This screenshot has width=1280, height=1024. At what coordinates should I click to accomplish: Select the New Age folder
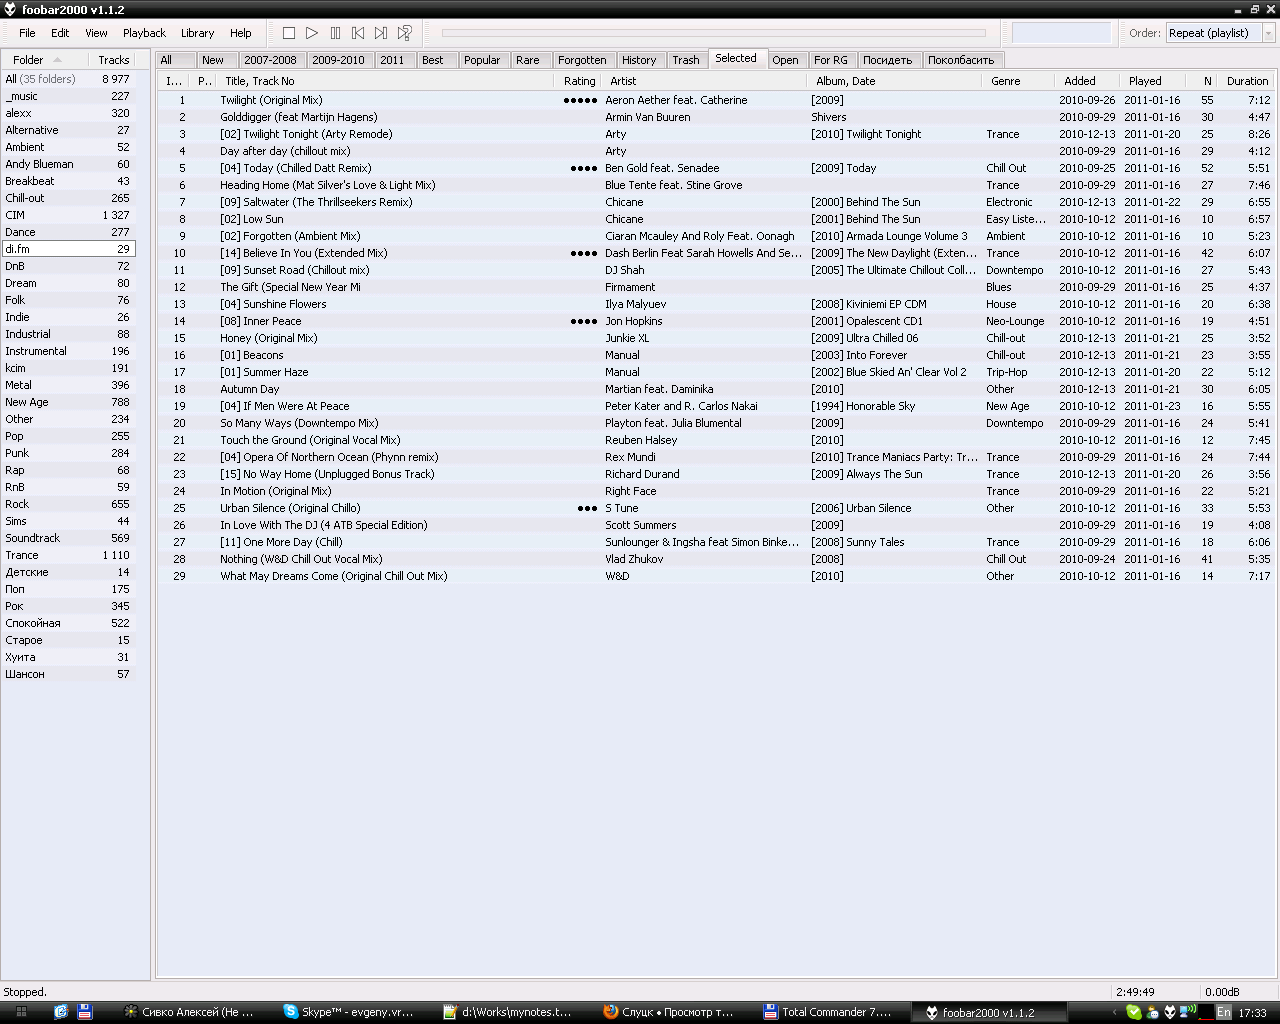(x=68, y=402)
